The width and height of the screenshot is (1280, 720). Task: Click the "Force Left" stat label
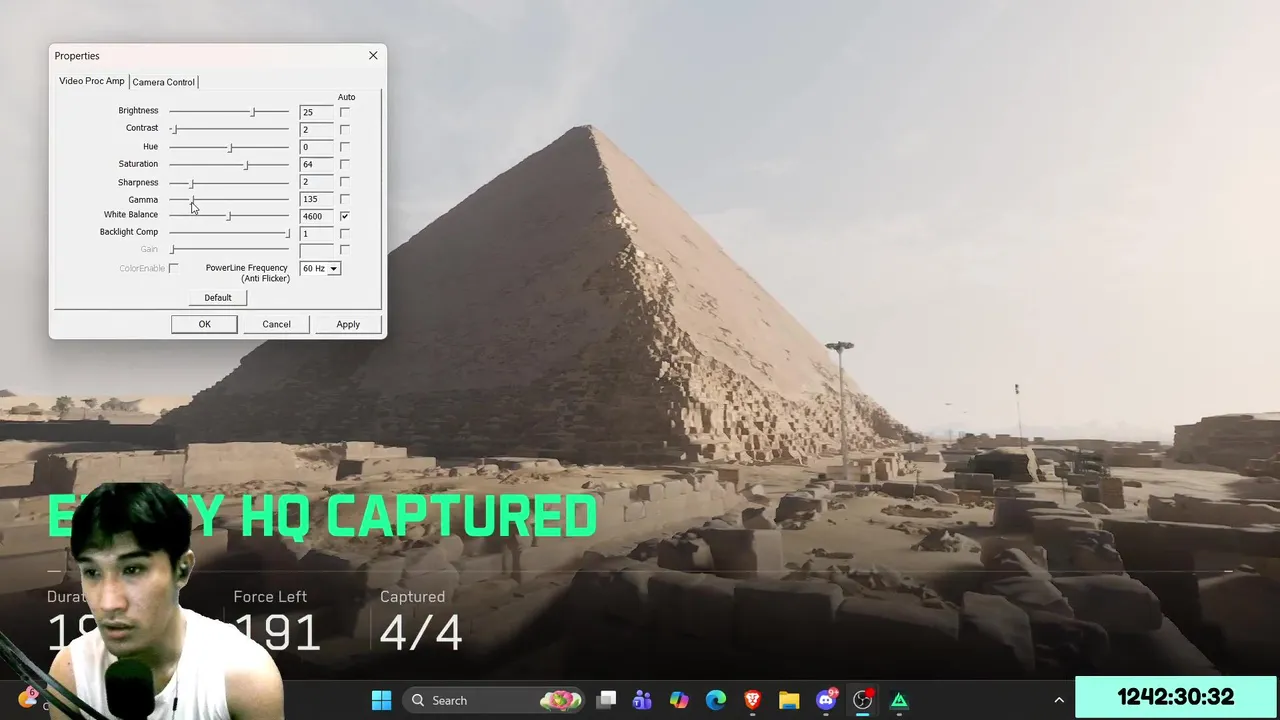click(x=270, y=597)
